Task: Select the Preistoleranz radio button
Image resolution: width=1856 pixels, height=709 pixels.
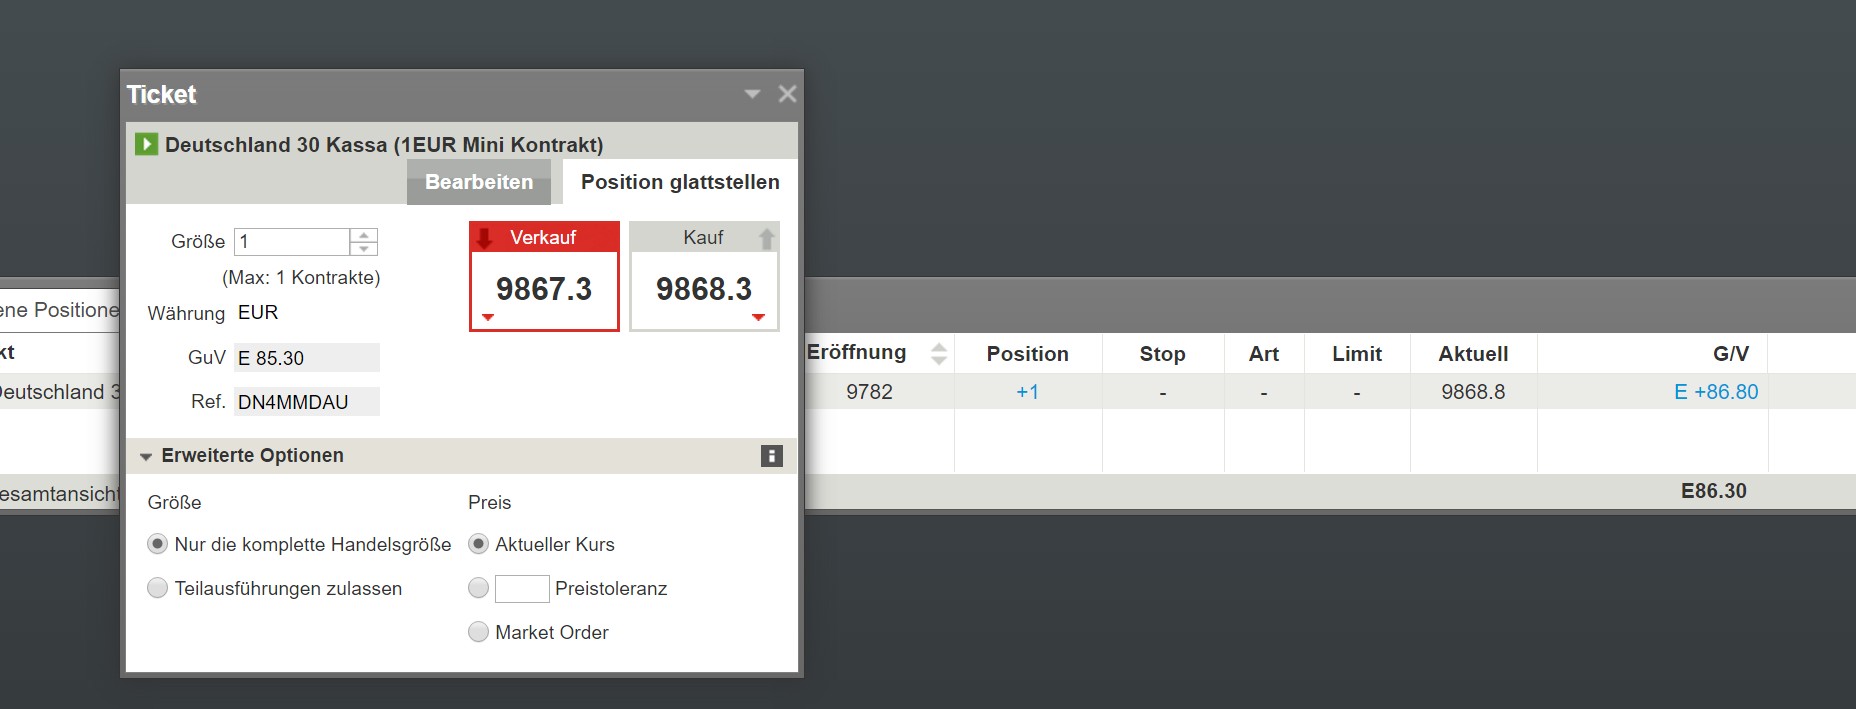Action: (x=479, y=588)
